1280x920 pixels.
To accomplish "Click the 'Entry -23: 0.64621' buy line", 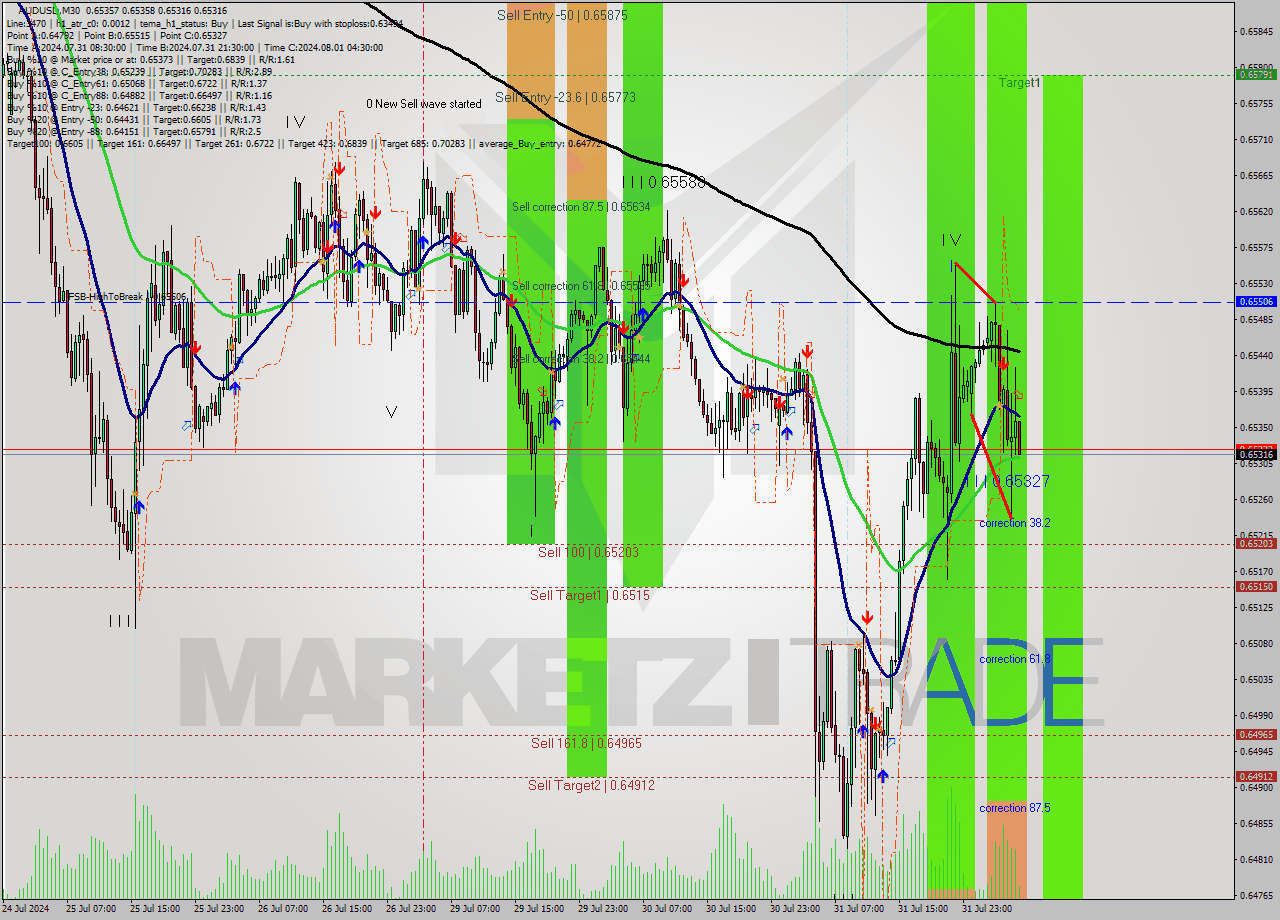I will pyautogui.click(x=136, y=107).
